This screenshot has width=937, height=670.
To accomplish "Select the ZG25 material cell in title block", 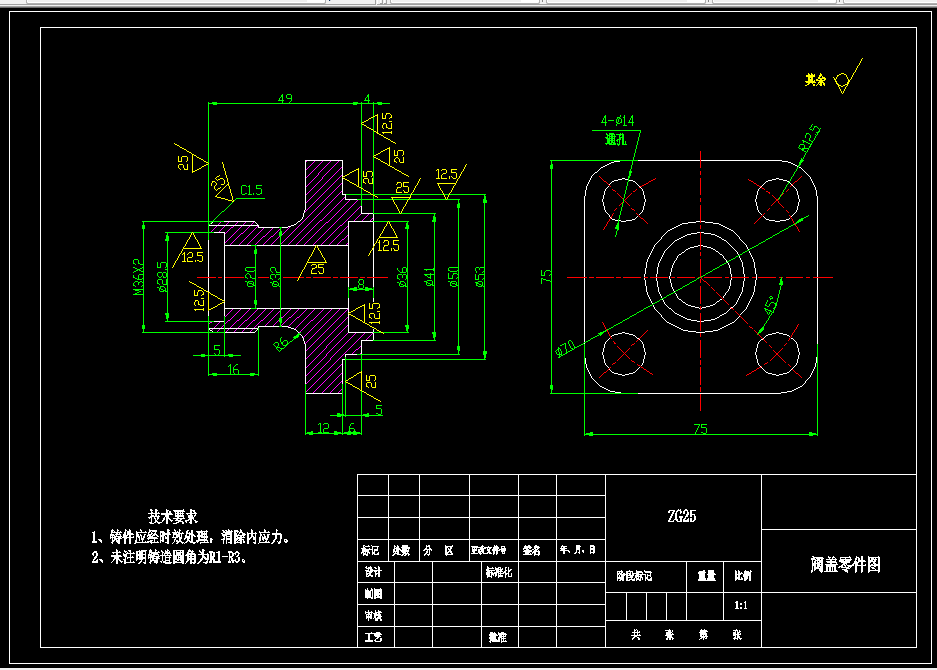I will coord(684,516).
